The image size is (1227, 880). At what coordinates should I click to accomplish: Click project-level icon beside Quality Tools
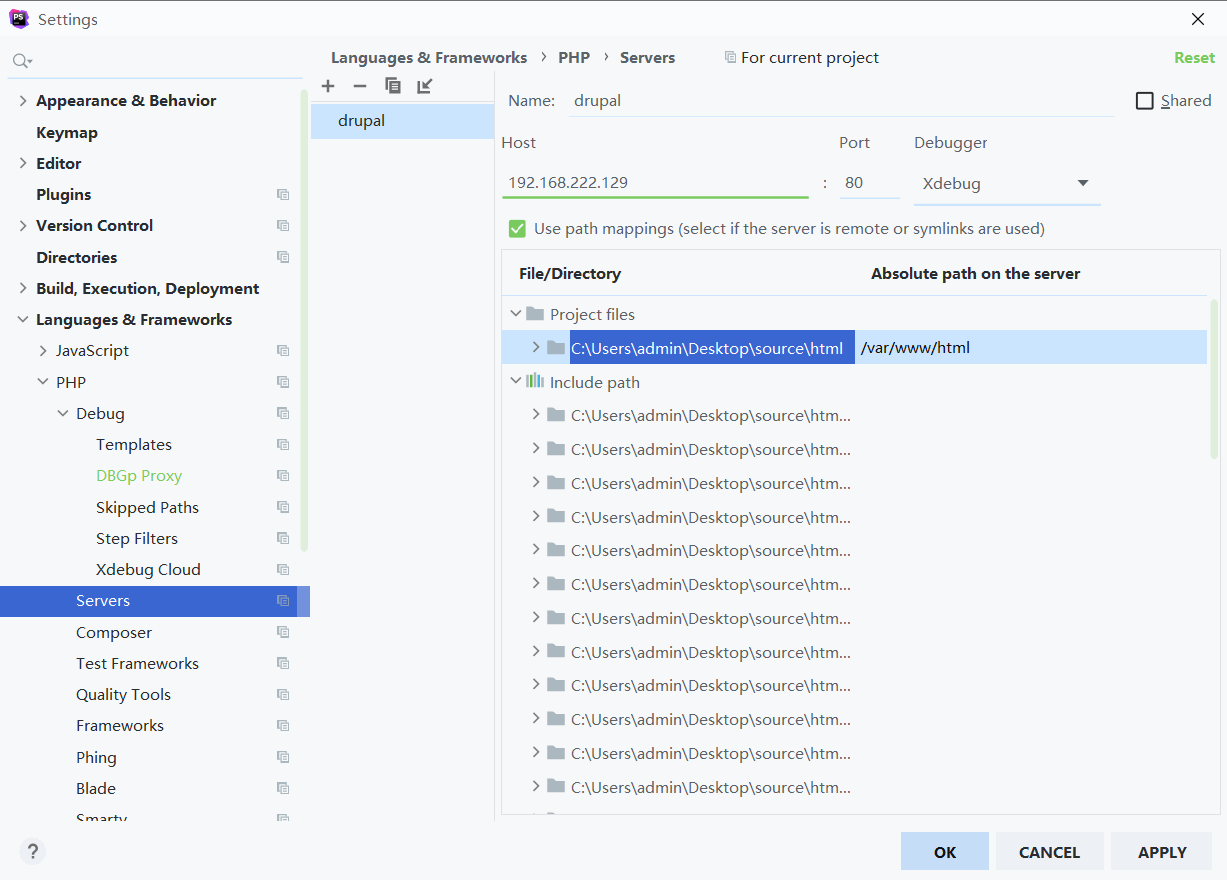(283, 695)
